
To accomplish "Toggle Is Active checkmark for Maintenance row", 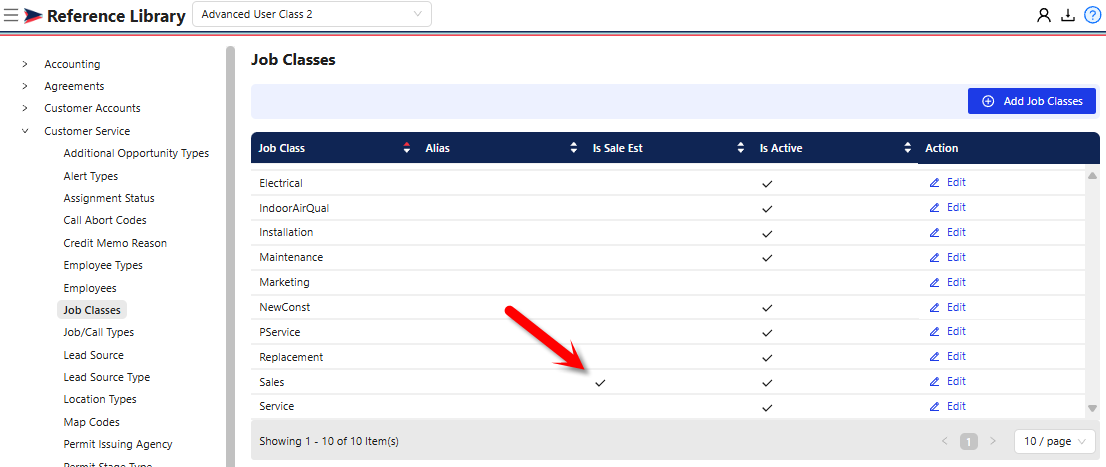I will point(767,258).
